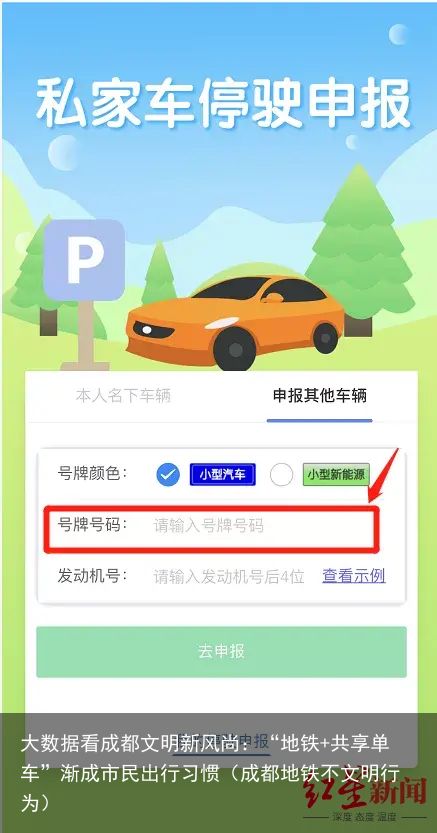Click the 发动机号 label
Image resolution: width=437 pixels, height=833 pixels.
(x=92, y=576)
